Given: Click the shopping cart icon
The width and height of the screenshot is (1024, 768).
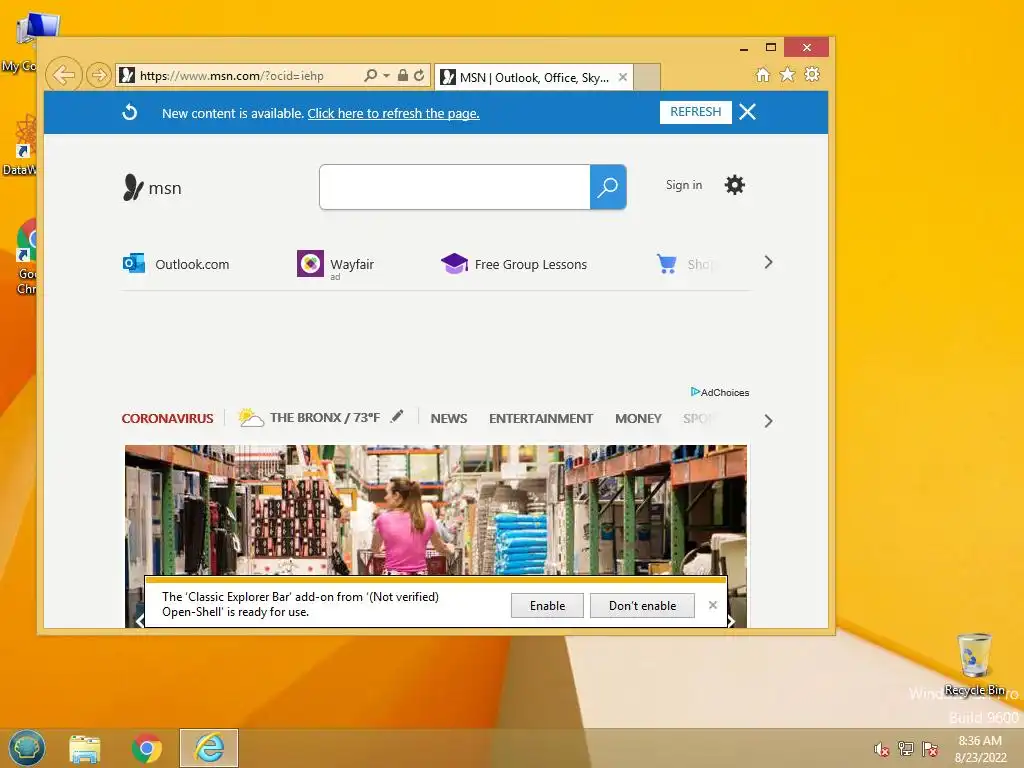Looking at the screenshot, I should point(667,263).
